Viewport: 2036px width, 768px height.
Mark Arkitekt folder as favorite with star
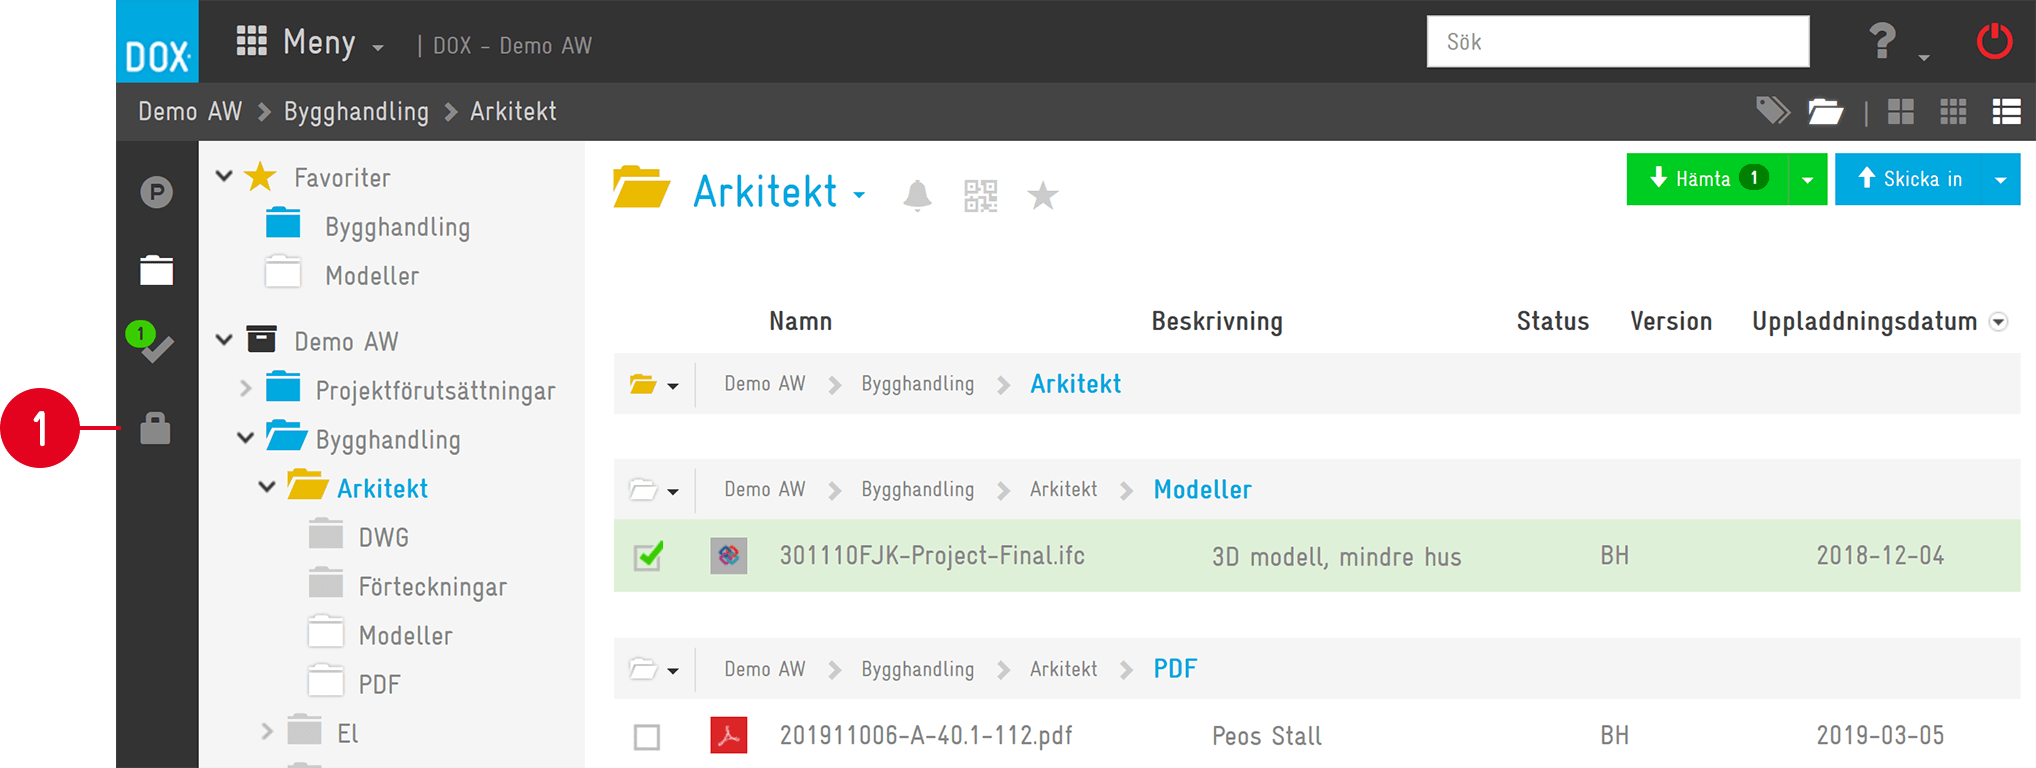point(1043,195)
